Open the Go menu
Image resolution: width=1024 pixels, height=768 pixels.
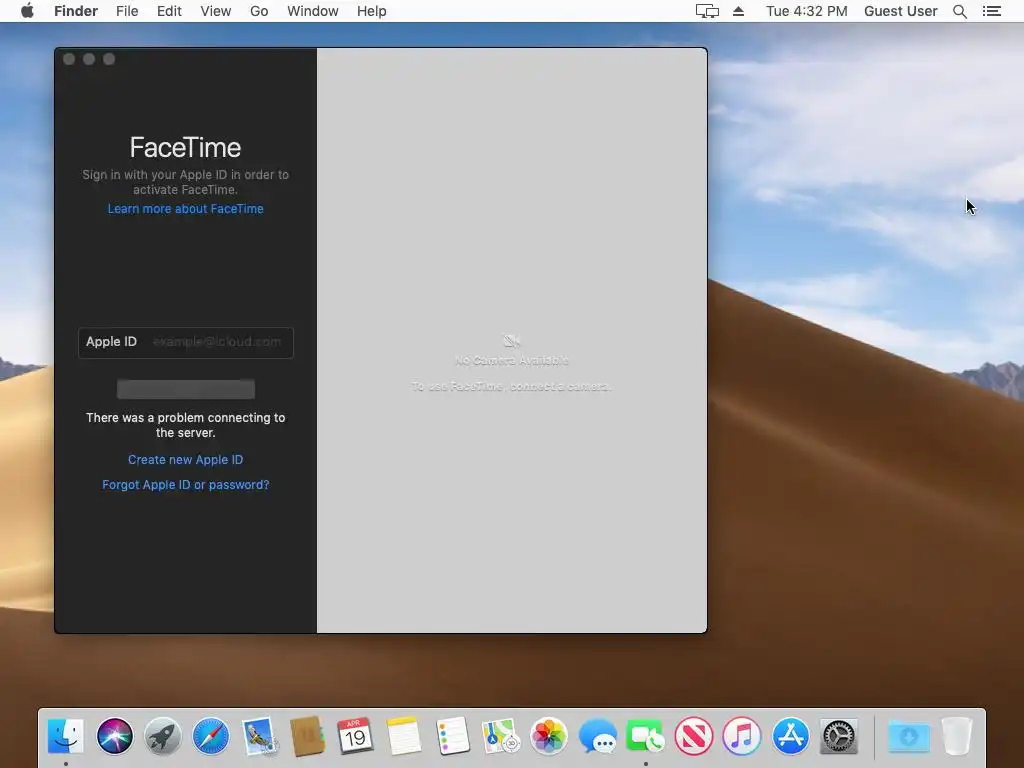pos(259,11)
